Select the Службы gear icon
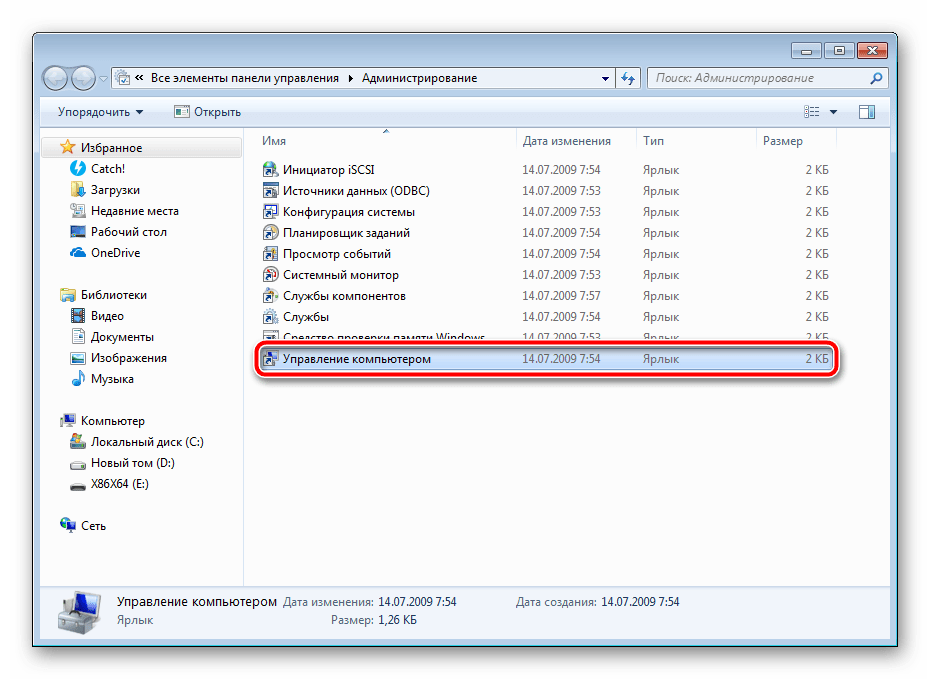This screenshot has height=679, width=930. 270,317
